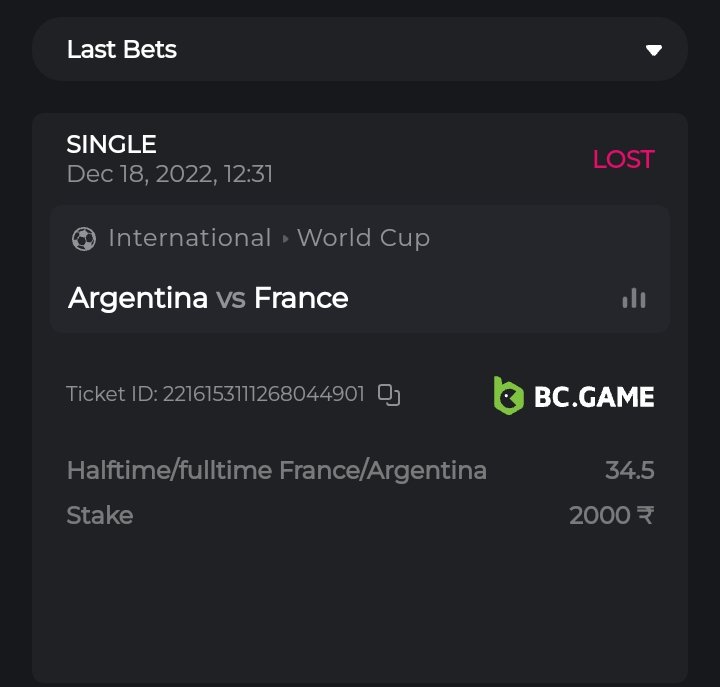Copy the ticket ID using the copy icon
The image size is (720, 687).
(x=389, y=395)
